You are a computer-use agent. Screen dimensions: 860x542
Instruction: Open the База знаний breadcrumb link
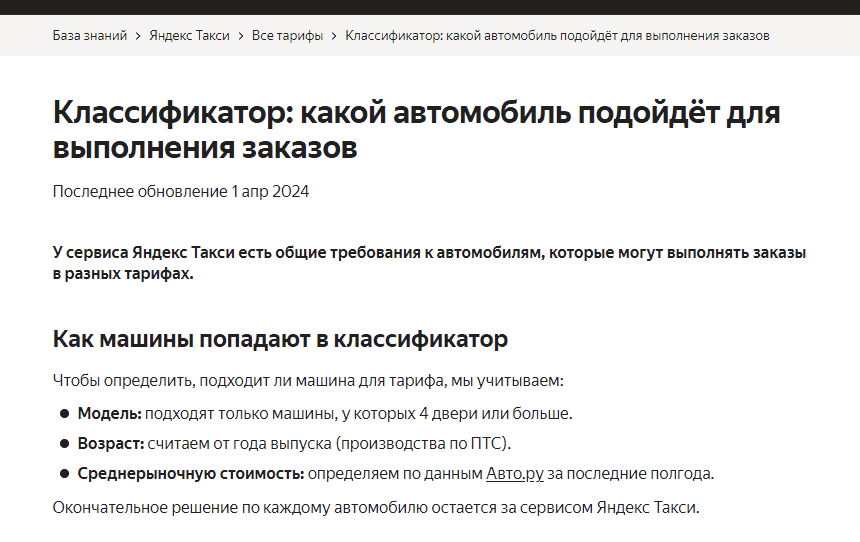90,36
